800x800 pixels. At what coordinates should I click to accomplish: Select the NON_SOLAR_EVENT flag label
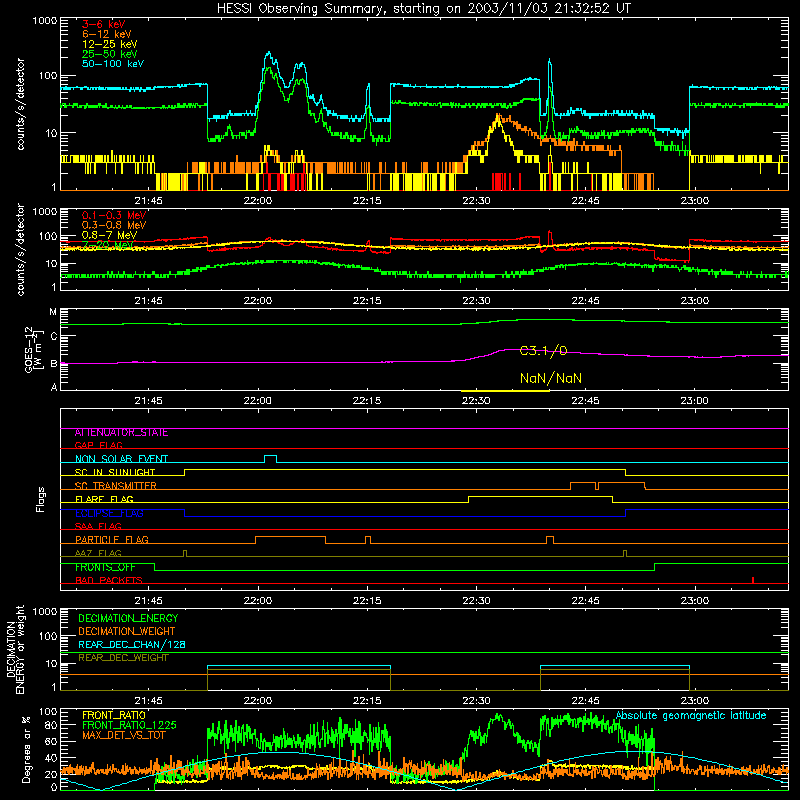tap(121, 459)
